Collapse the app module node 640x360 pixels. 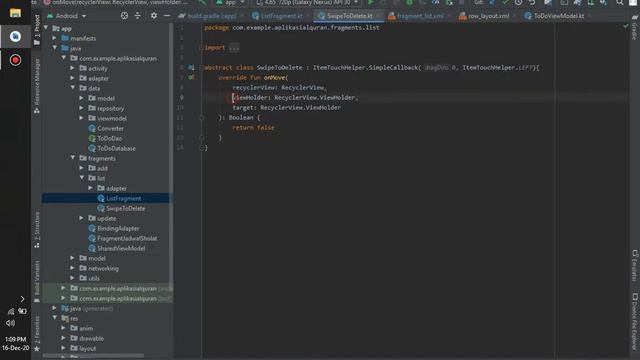click(x=46, y=28)
